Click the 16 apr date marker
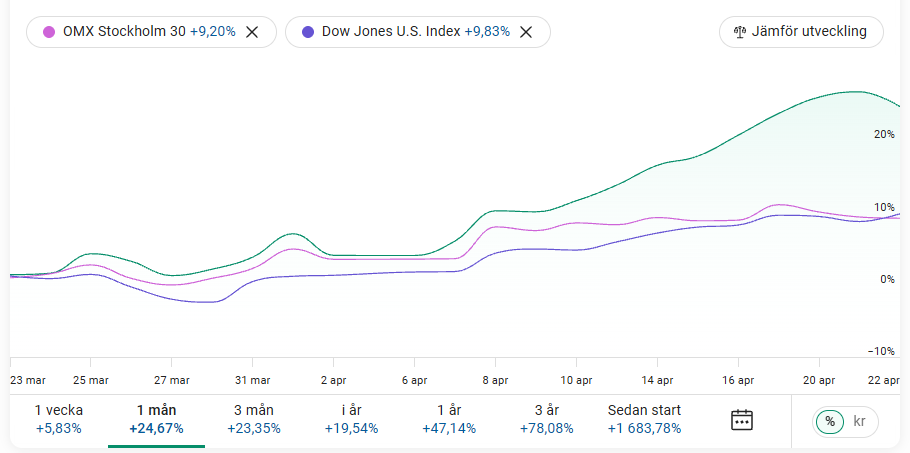 point(738,380)
